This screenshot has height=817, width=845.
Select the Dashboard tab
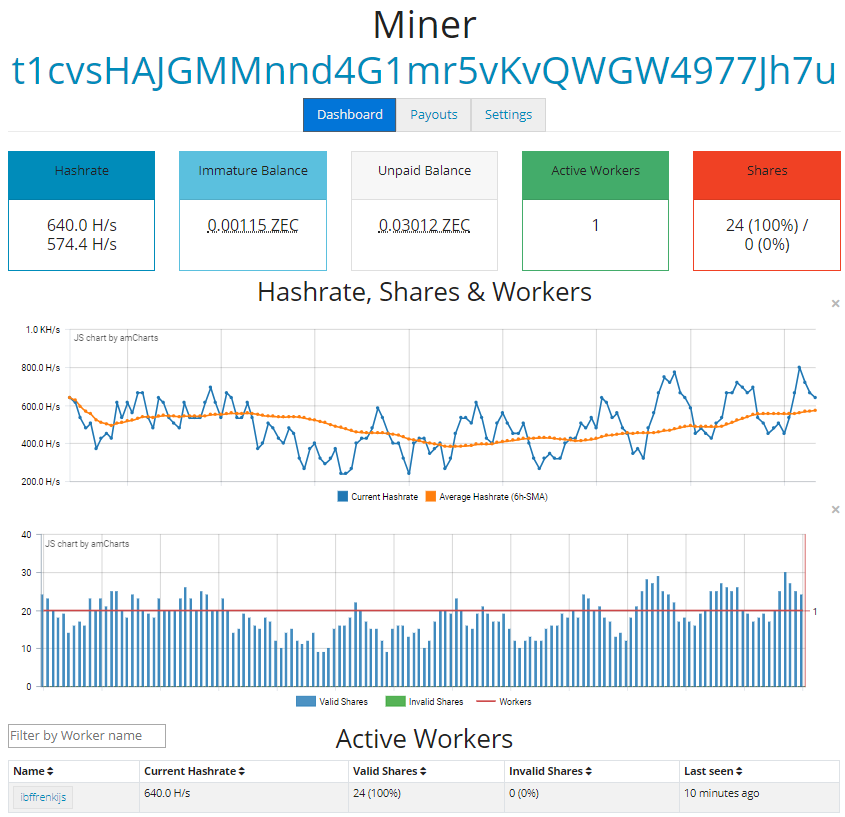tap(349, 115)
